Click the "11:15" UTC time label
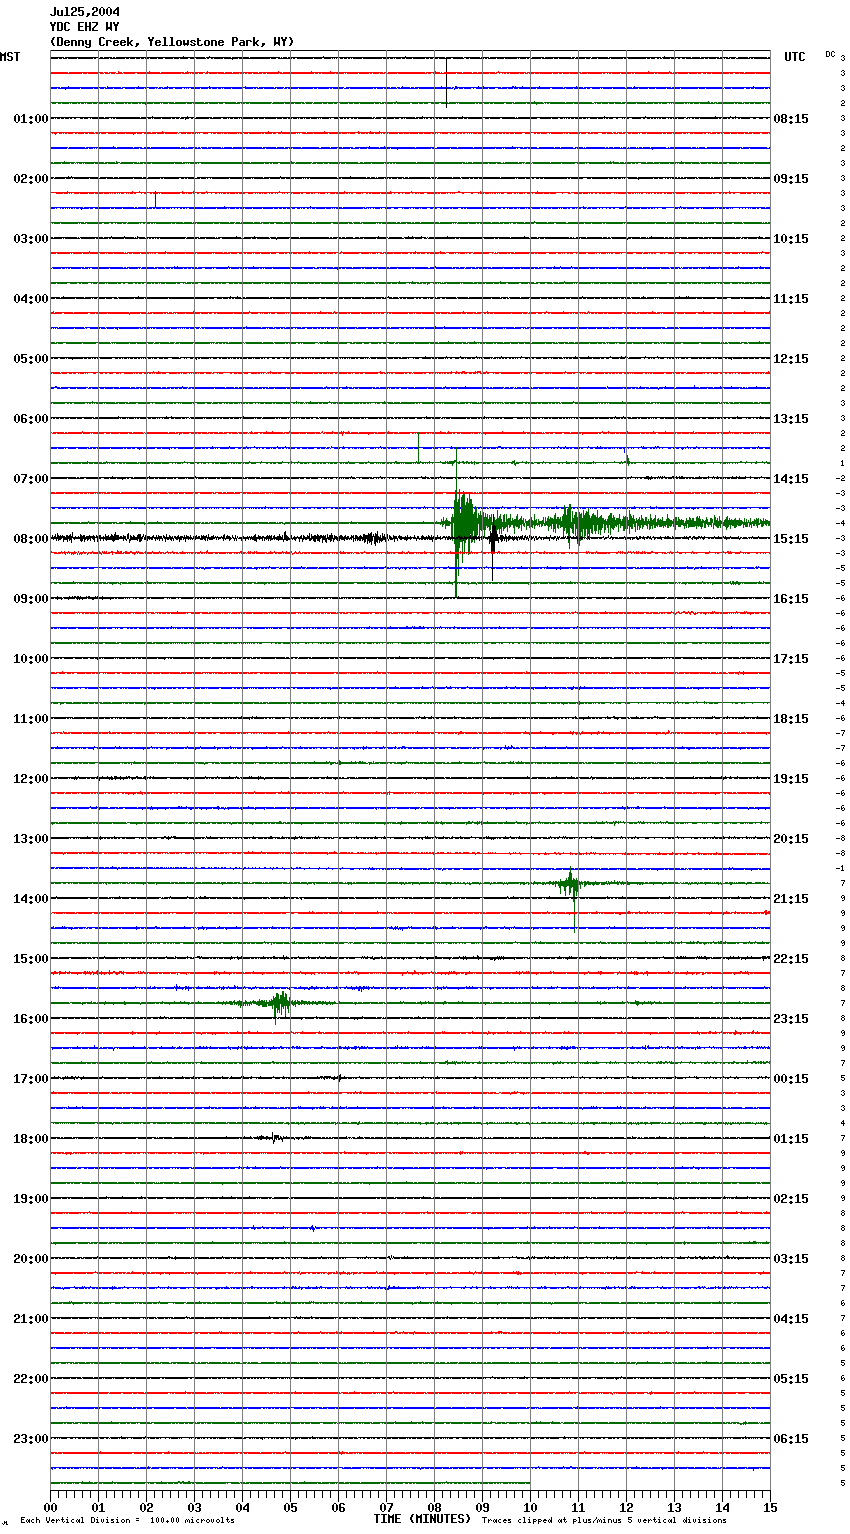The image size is (850, 1534). click(791, 299)
